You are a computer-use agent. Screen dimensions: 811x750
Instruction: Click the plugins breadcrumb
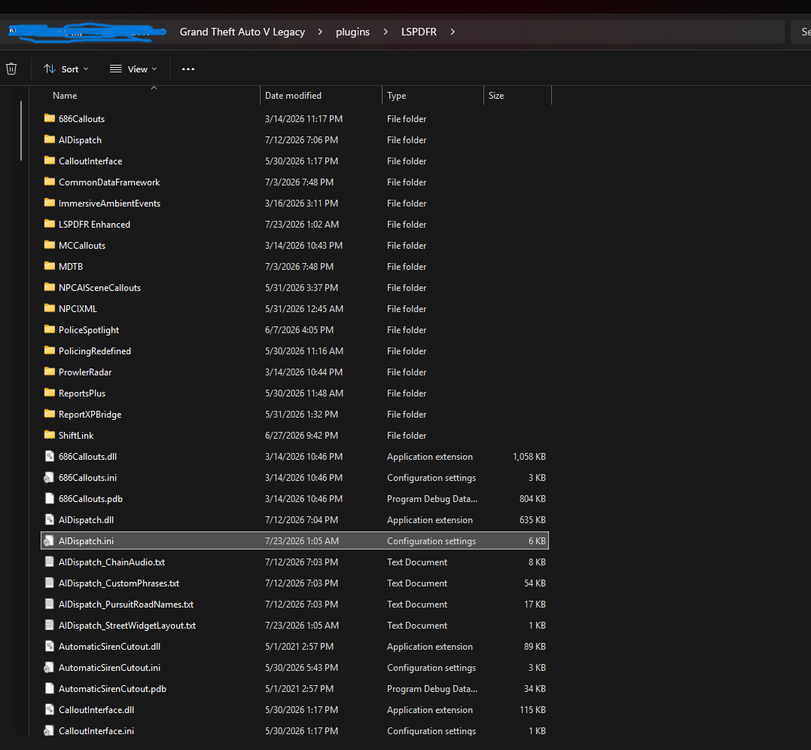click(x=353, y=32)
